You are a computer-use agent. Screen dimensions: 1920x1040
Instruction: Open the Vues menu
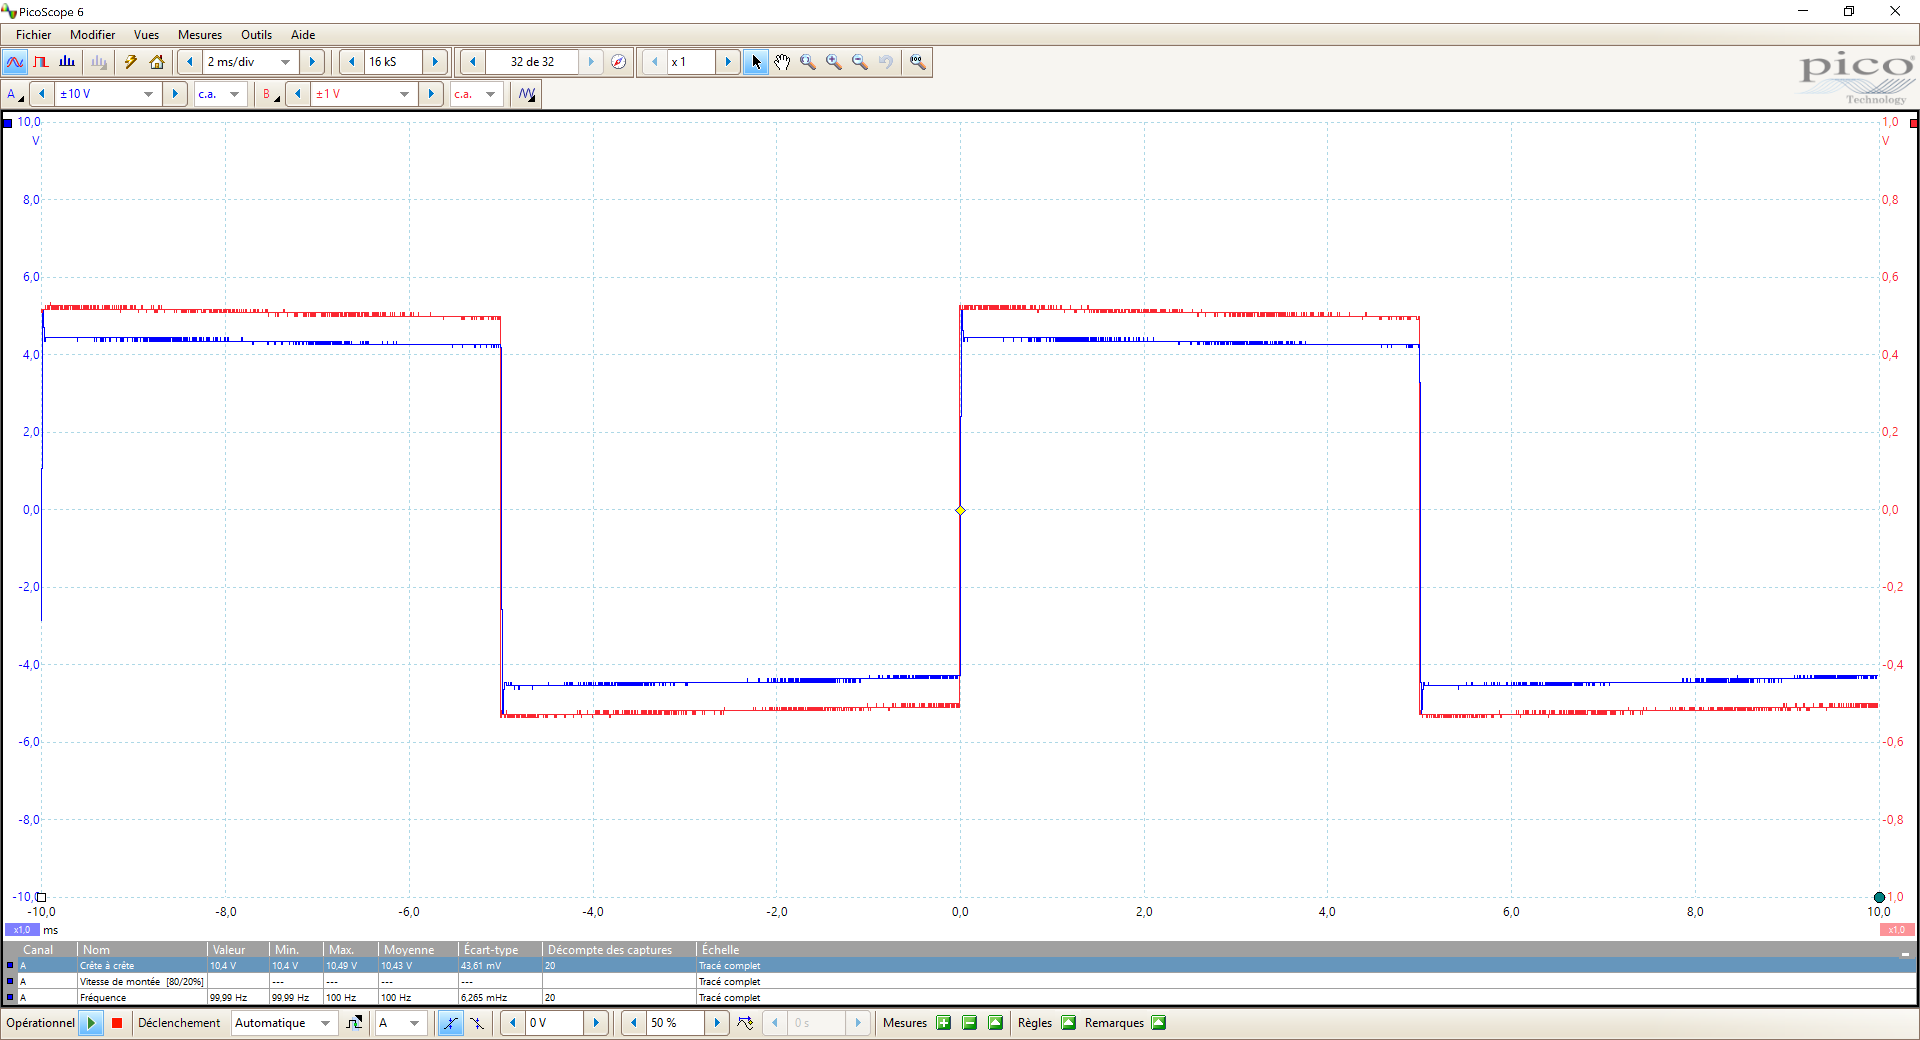146,35
